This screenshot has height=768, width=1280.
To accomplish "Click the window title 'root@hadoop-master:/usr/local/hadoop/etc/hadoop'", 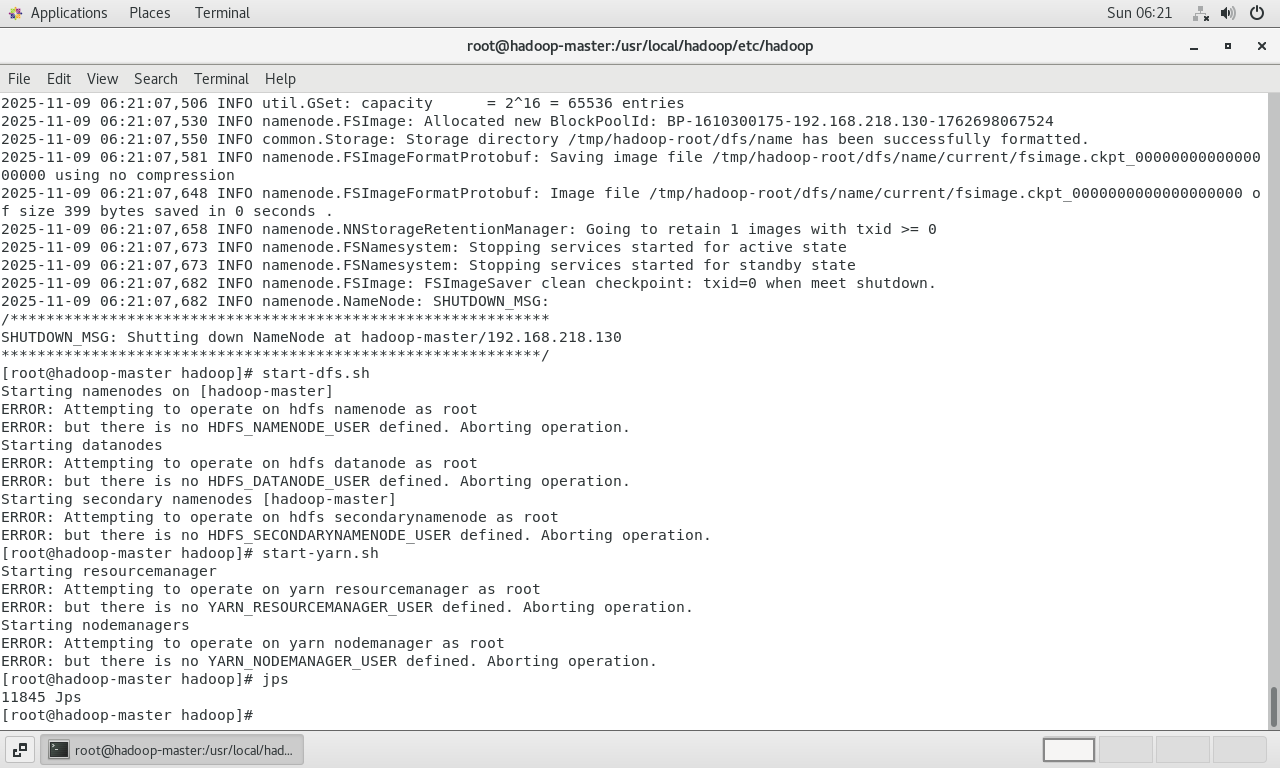I will point(640,46).
